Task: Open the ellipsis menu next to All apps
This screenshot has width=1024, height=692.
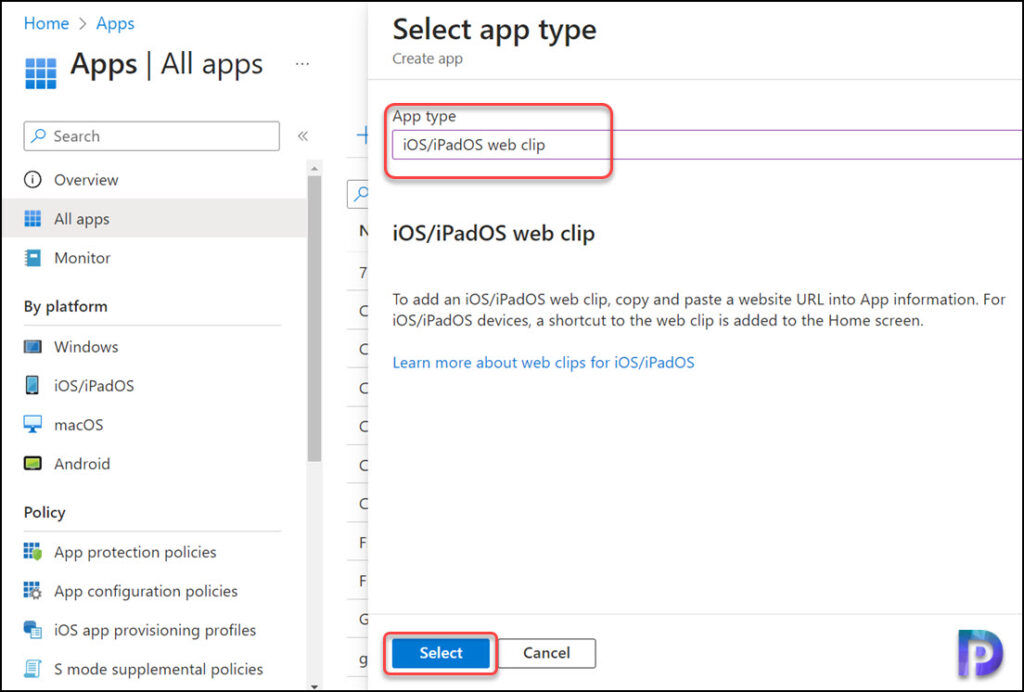Action: 302,64
